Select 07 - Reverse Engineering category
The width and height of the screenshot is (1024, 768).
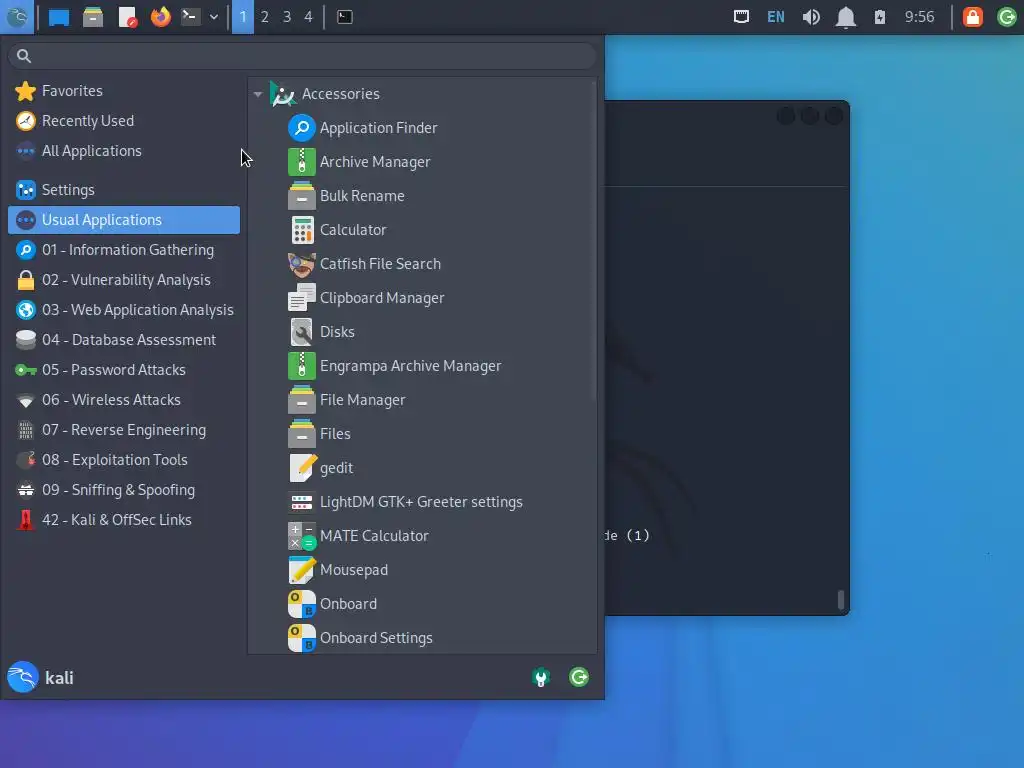[124, 430]
